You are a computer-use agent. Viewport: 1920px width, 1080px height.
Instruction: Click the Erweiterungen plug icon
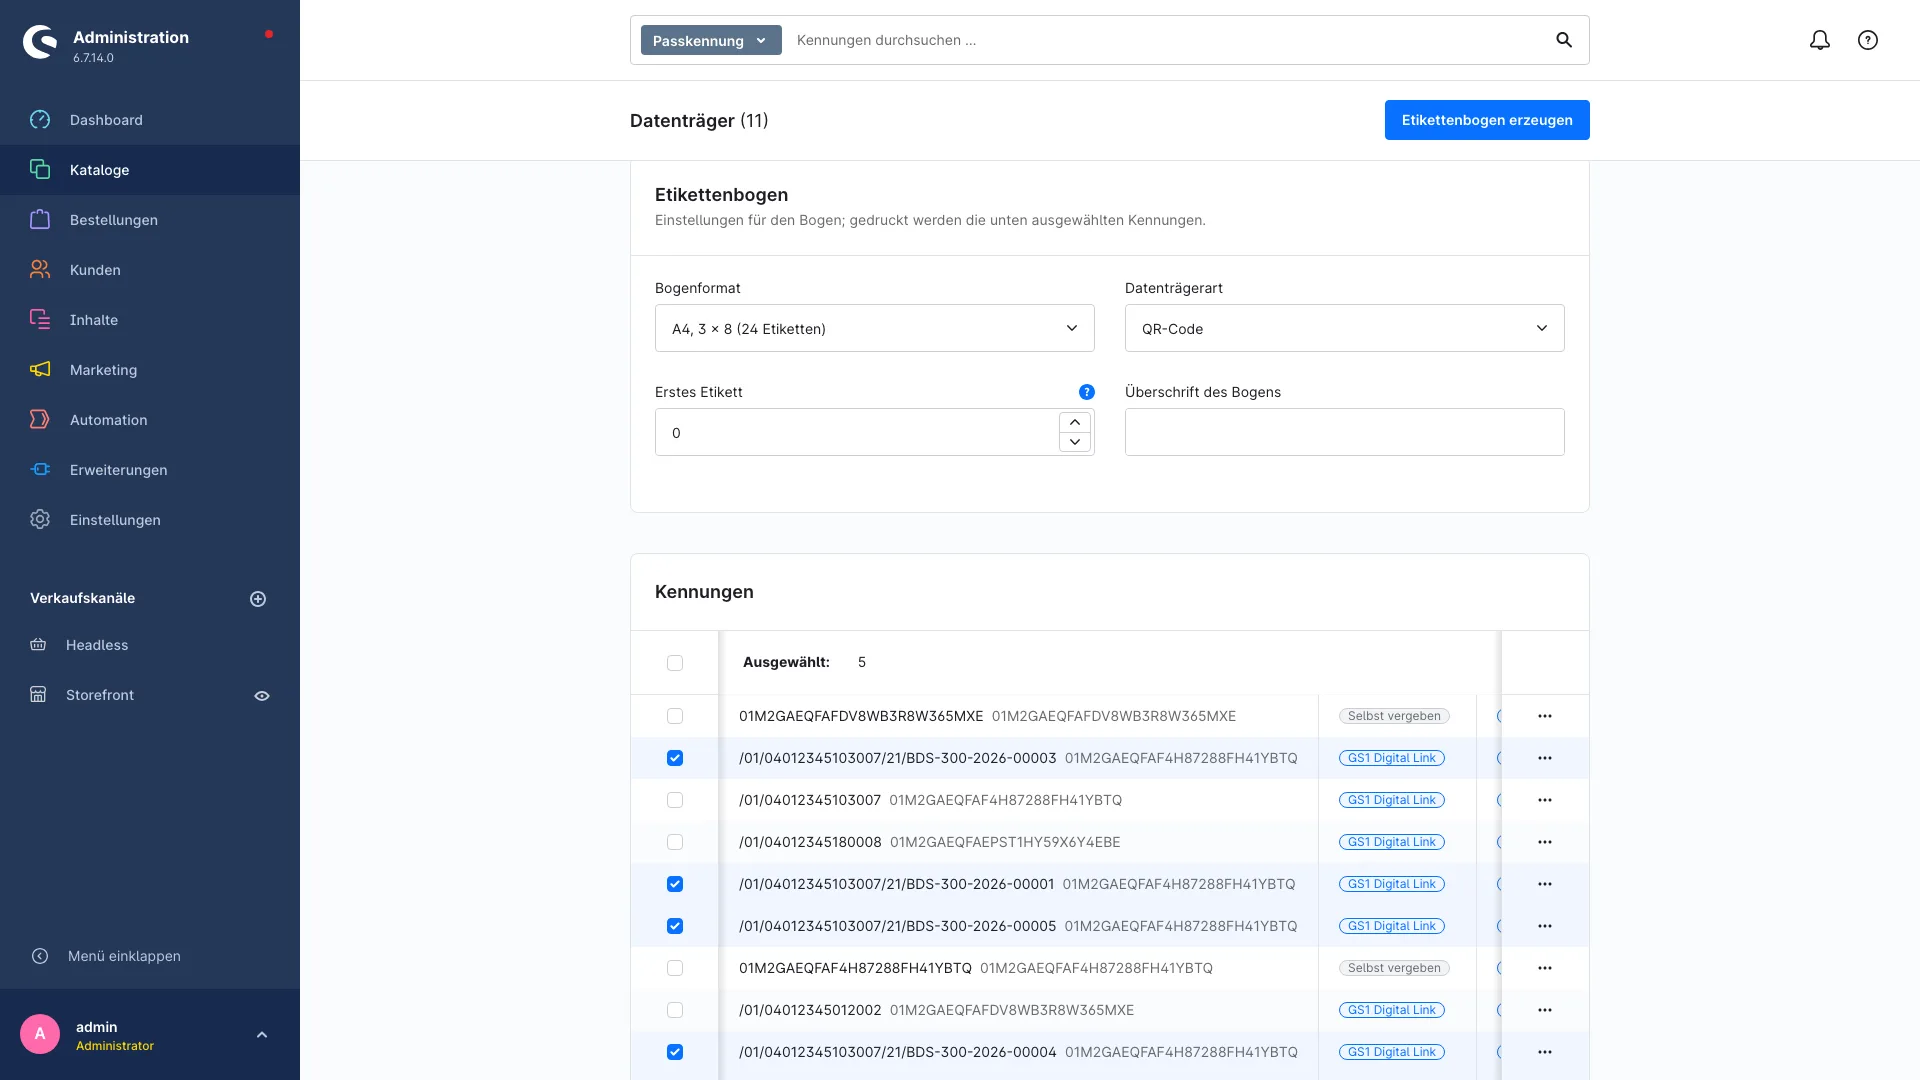point(40,470)
